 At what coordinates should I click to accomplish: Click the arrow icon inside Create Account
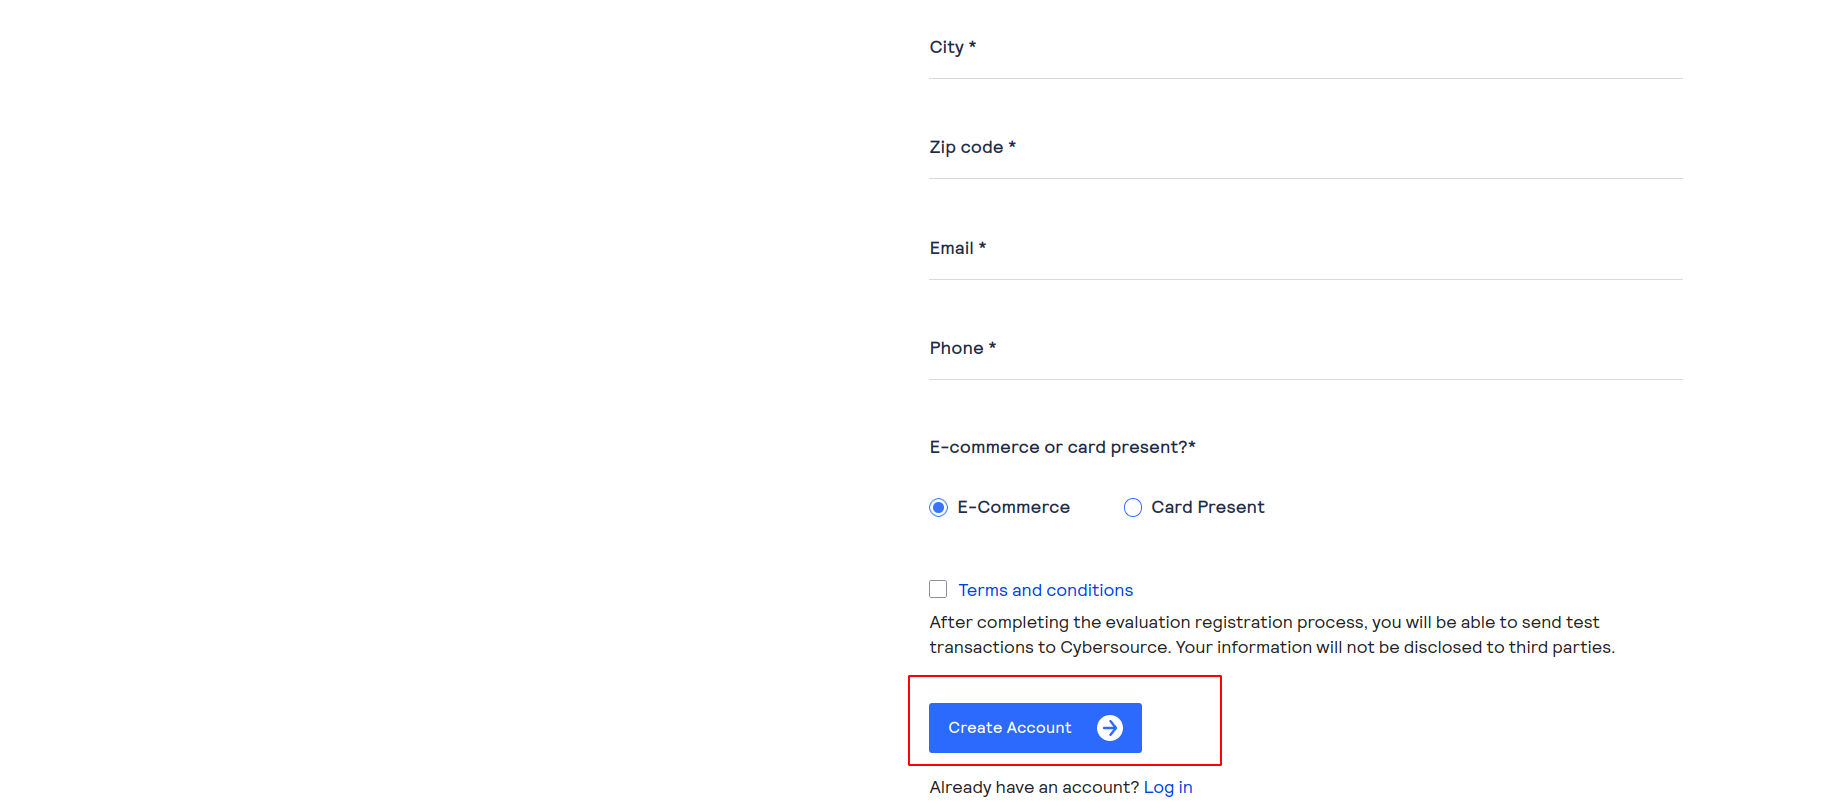point(1109,728)
